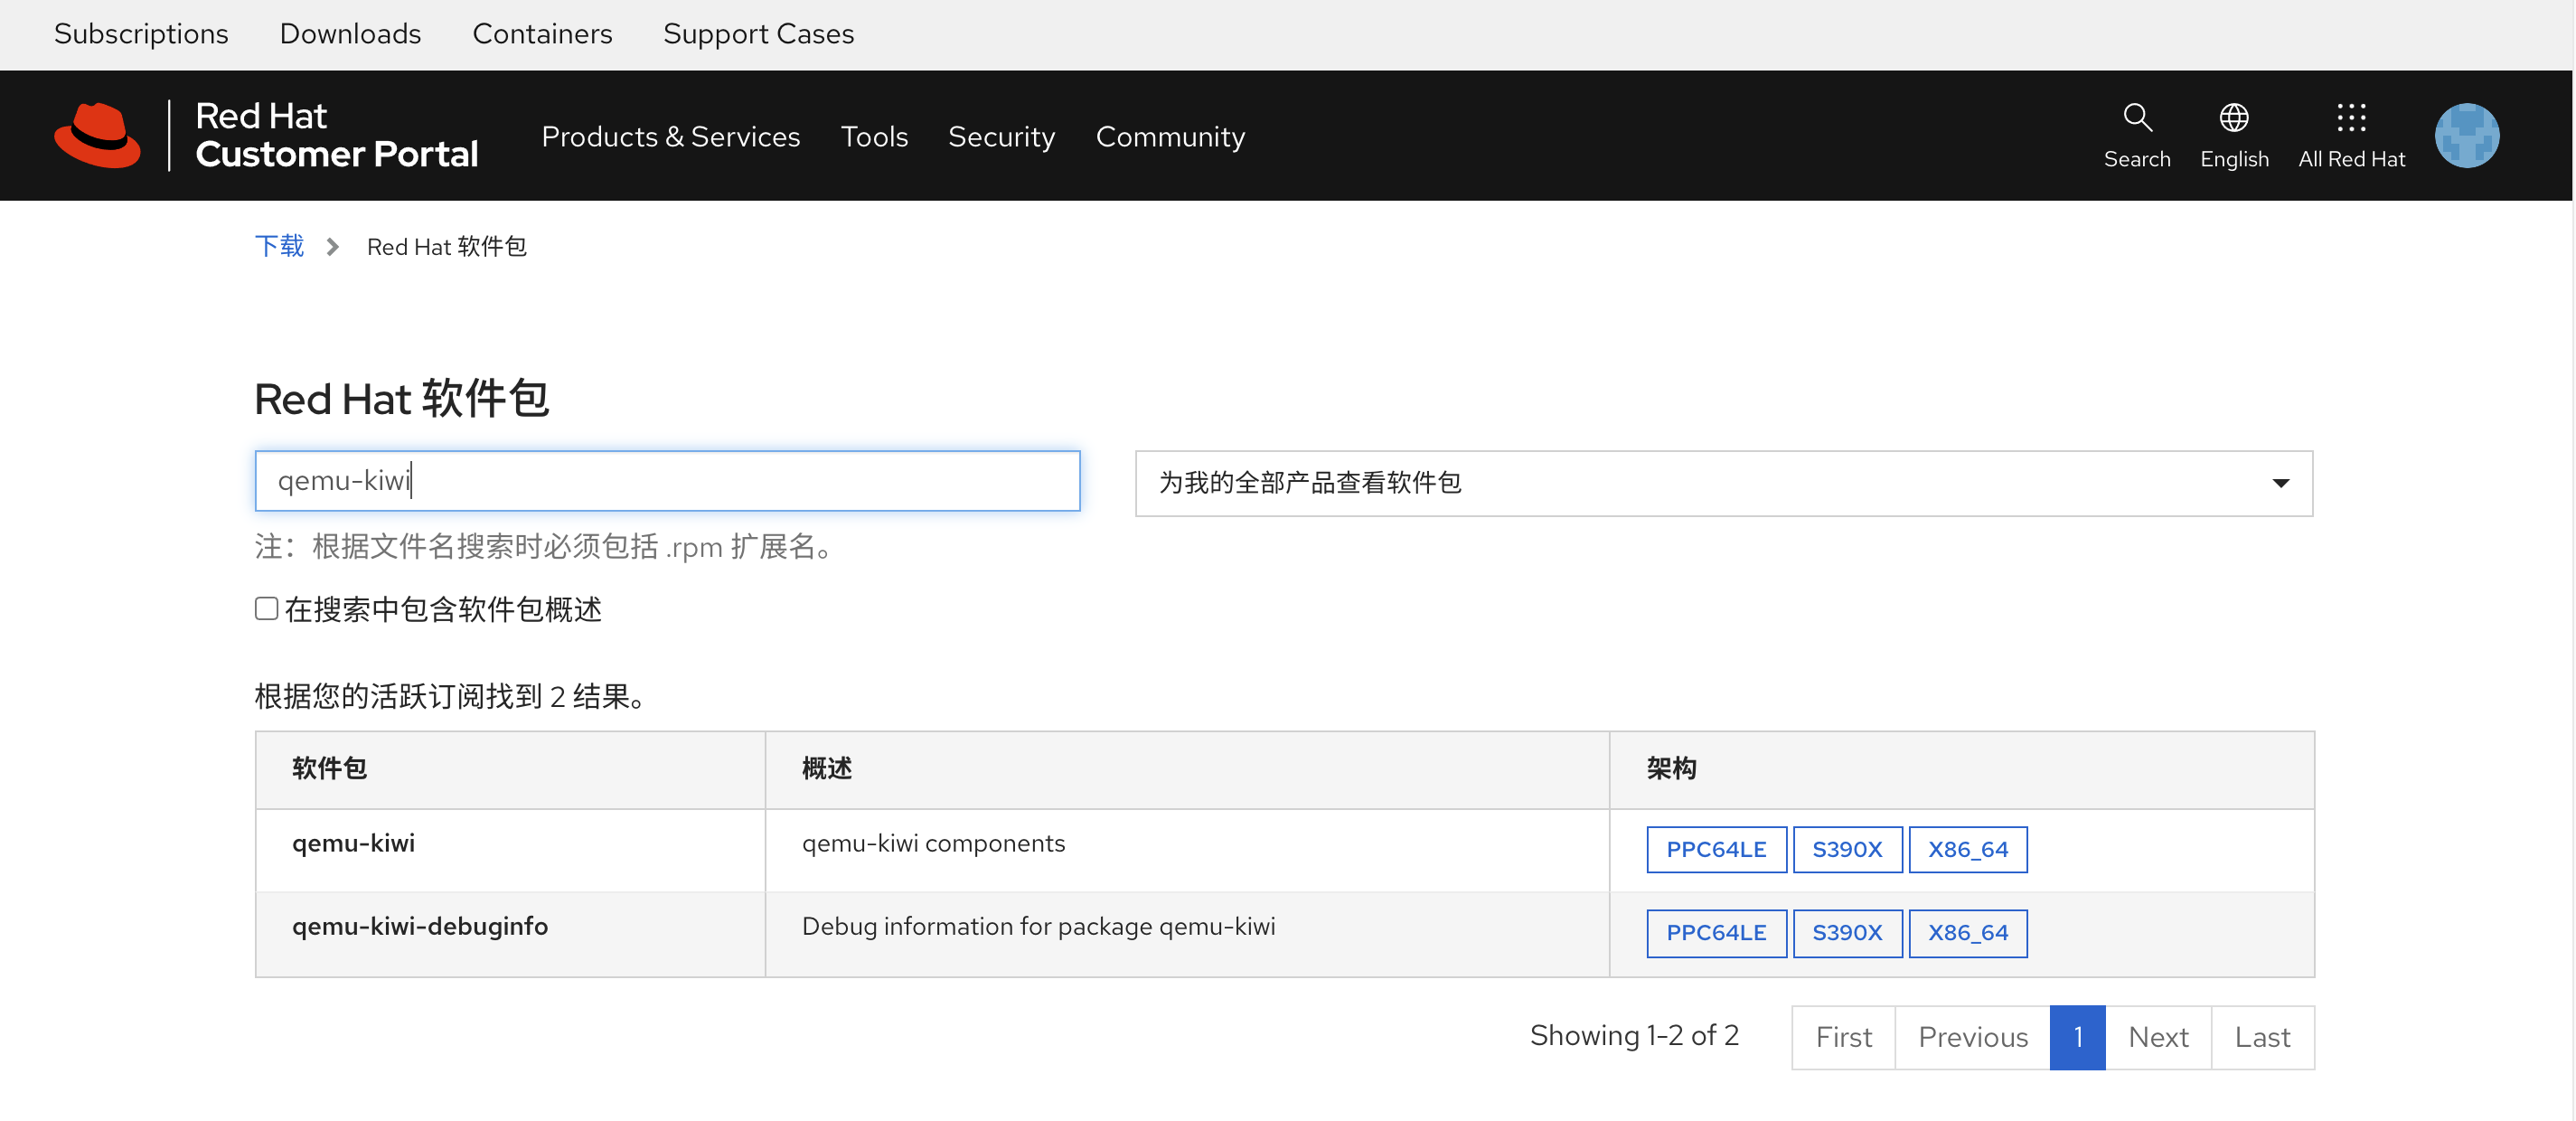Open the qemu-kiwi-debuginfo package
Screen dimensions: 2576x1121
[420, 926]
